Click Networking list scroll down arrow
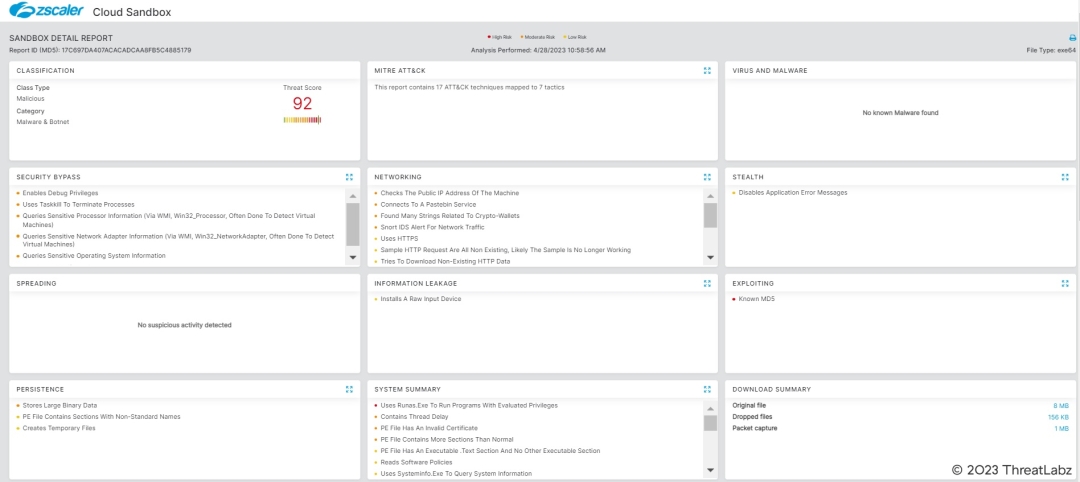This screenshot has width=1080, height=482. [x=710, y=257]
